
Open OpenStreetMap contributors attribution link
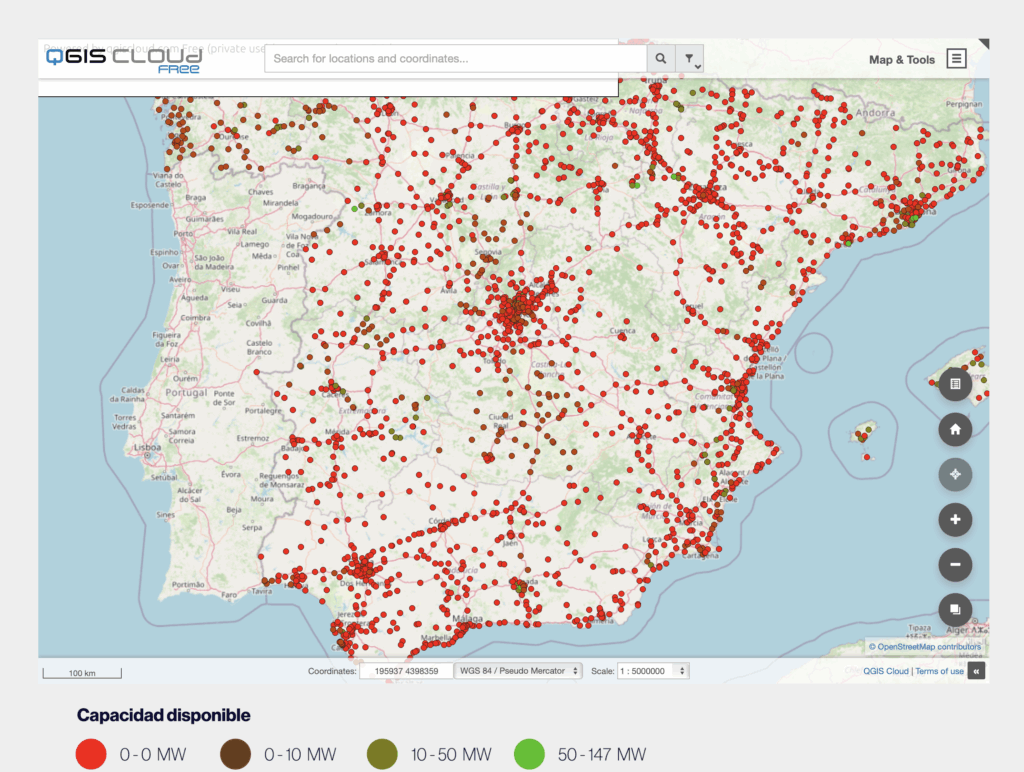pos(929,647)
